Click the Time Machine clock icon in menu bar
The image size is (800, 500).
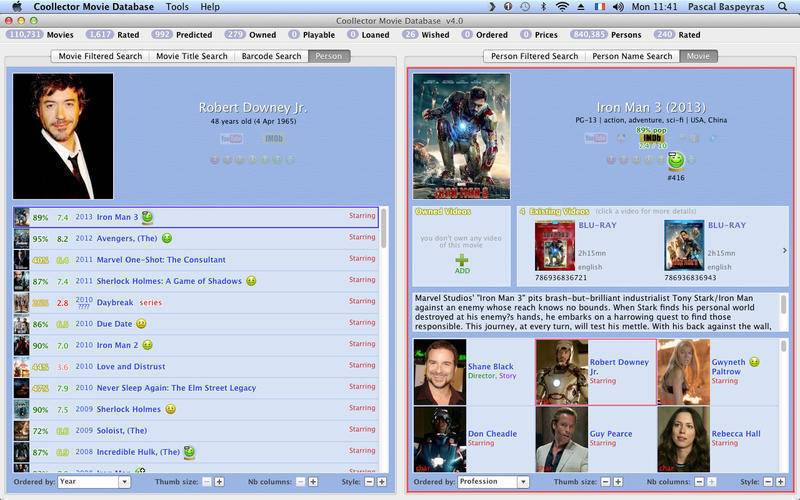[x=525, y=7]
